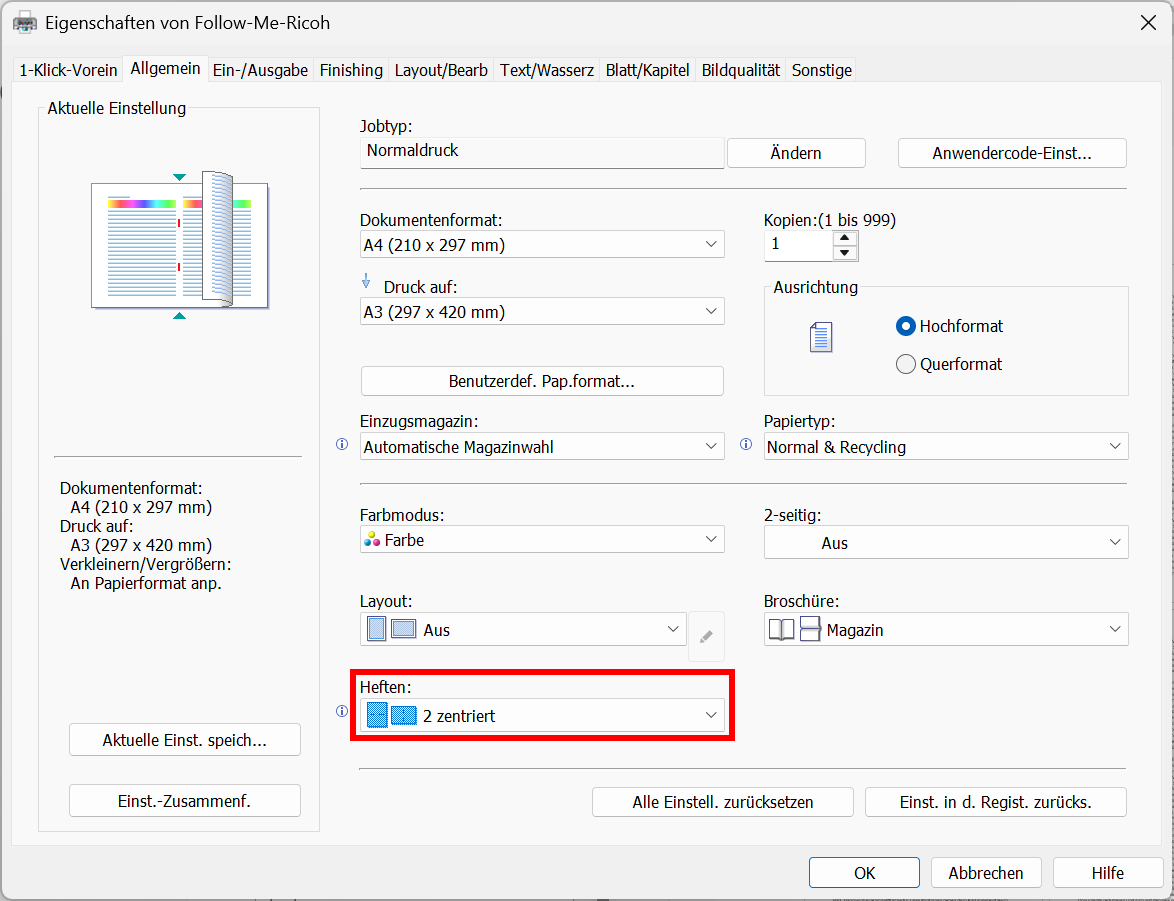
Task: Click Alle Einstell. zurücksetzen button
Action: (722, 802)
